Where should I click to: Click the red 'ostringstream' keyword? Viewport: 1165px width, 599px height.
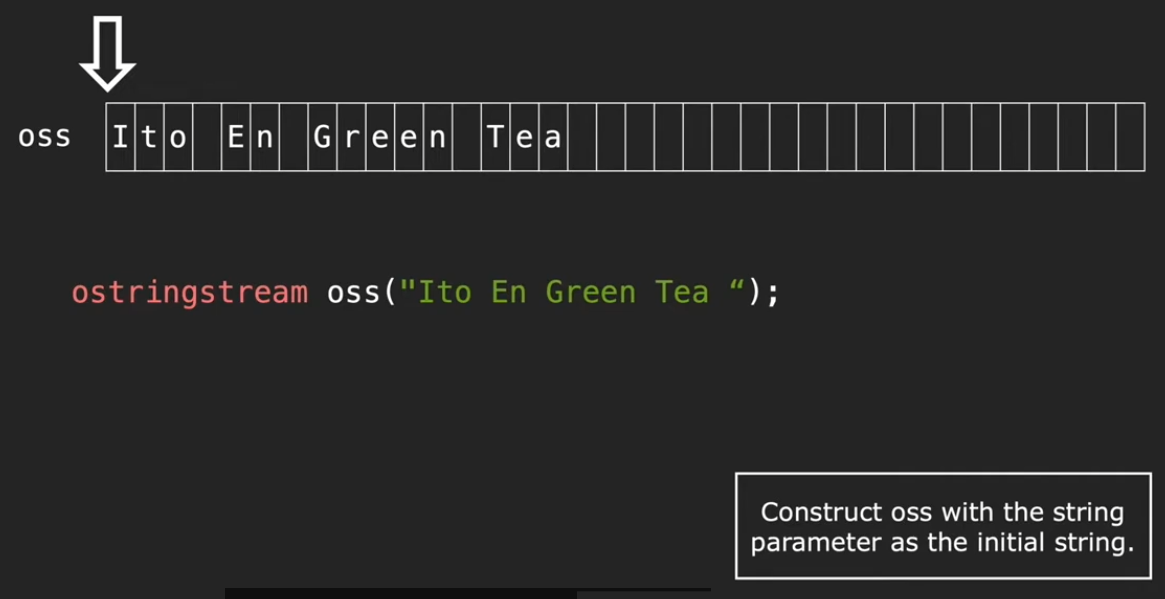click(x=189, y=293)
